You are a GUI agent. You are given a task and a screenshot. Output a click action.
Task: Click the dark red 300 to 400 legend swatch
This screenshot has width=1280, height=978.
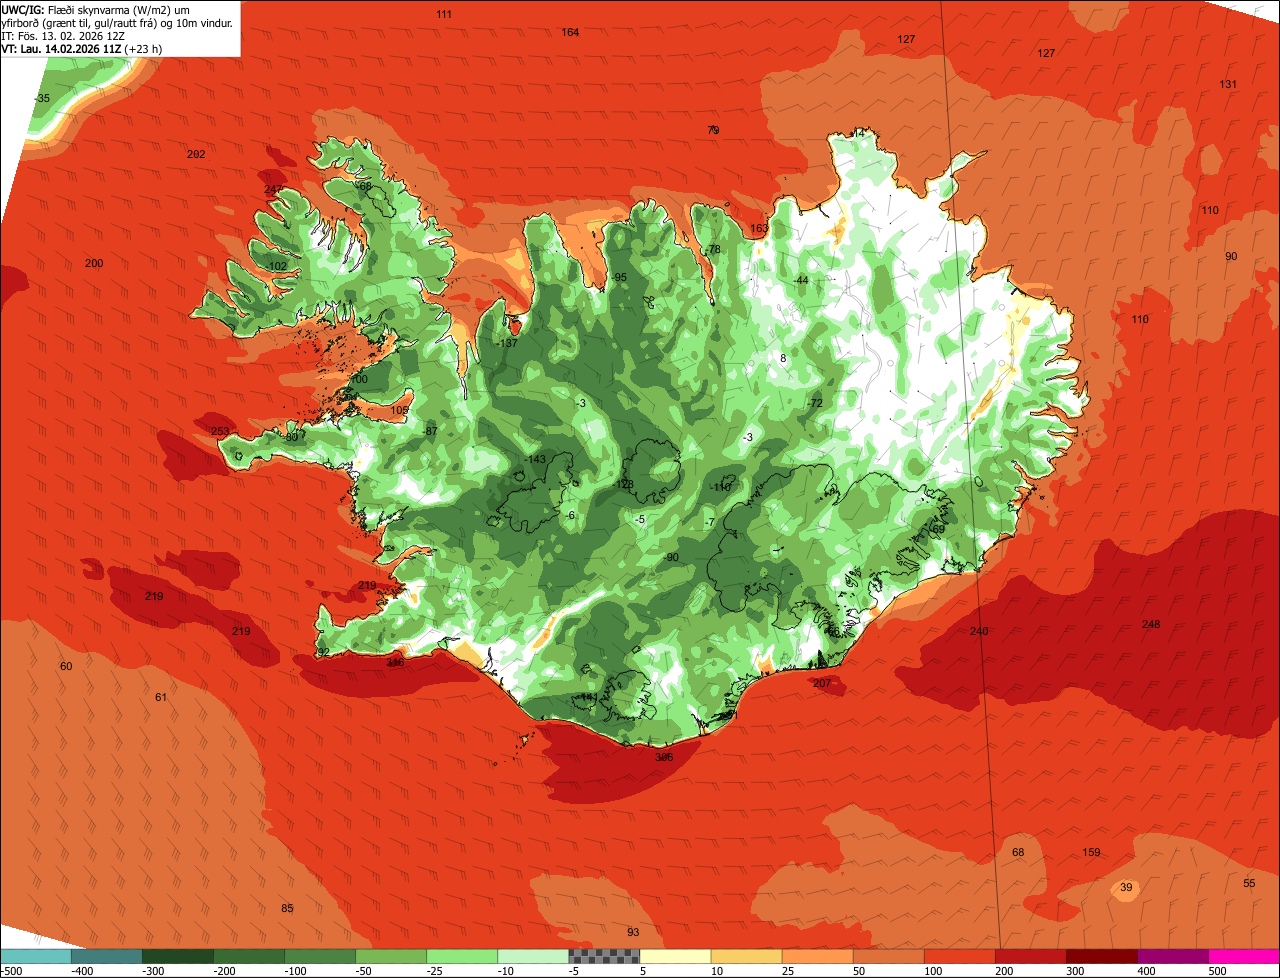pyautogui.click(x=1102, y=956)
